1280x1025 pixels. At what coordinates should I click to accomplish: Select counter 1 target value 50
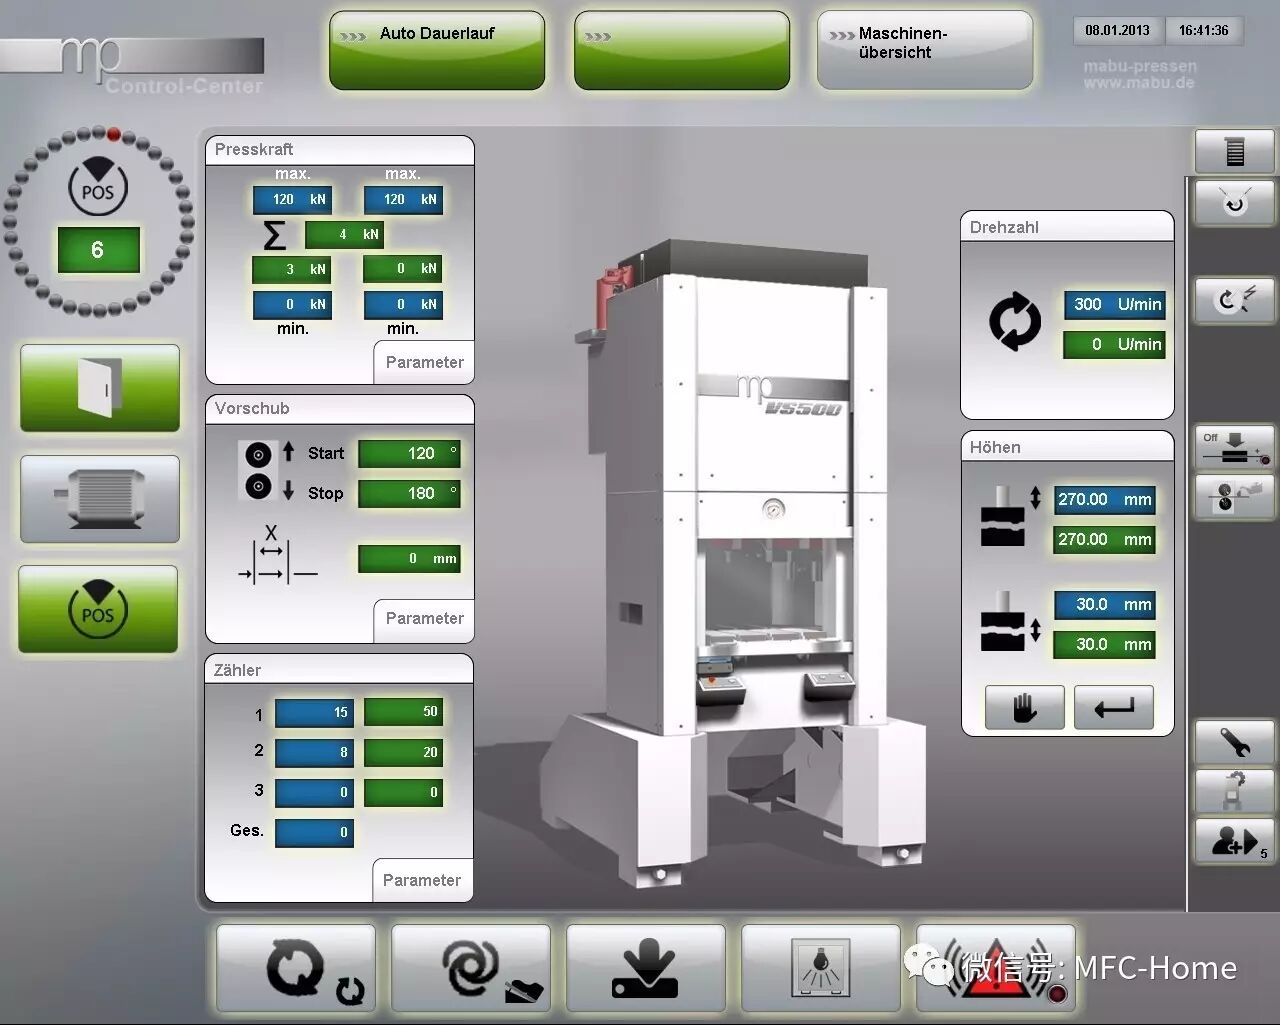click(403, 712)
